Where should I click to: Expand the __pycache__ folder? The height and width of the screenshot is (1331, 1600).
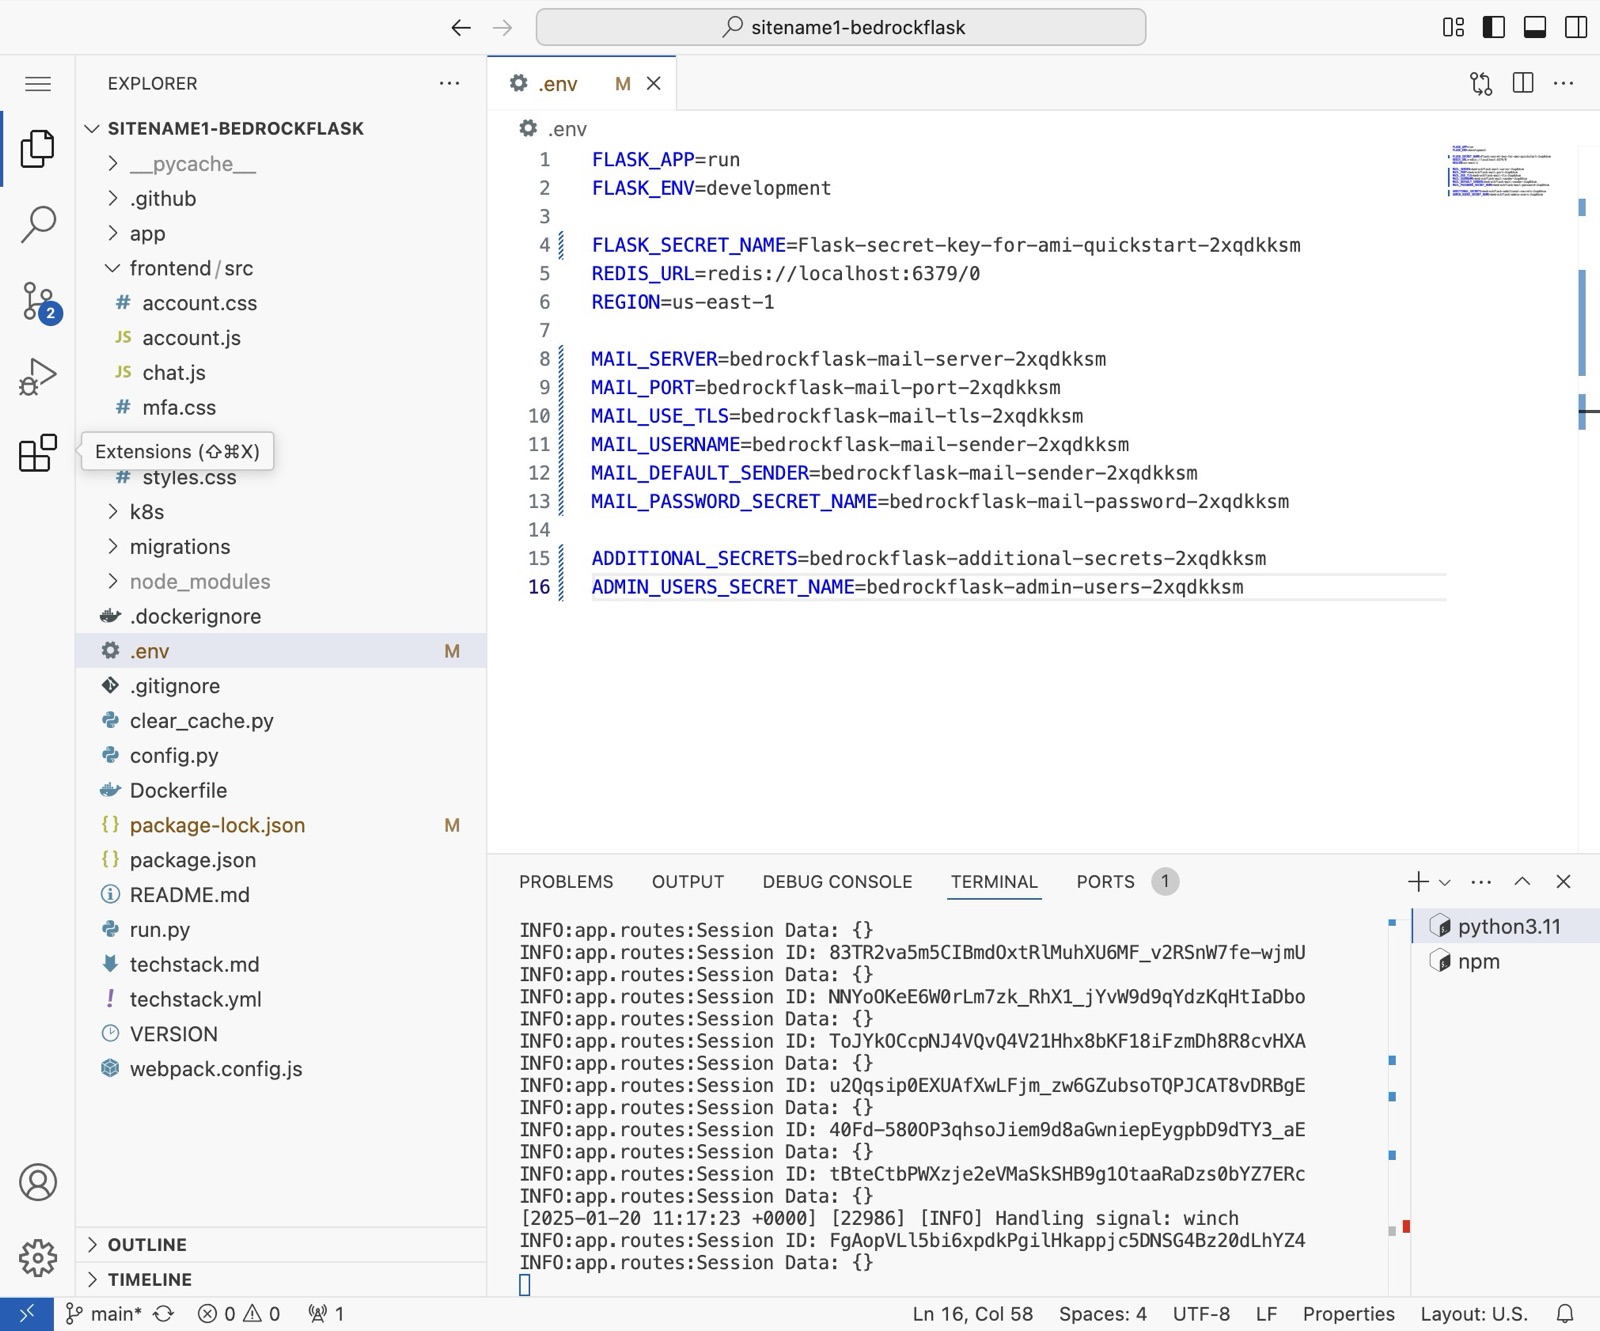pos(281,164)
